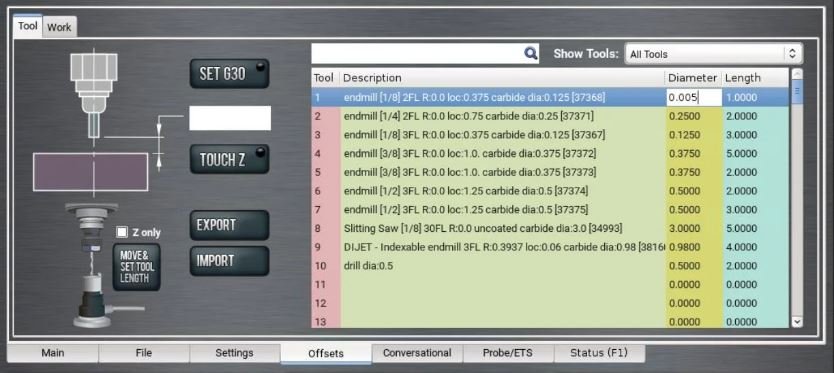Click tool number 11 cell
The width and height of the screenshot is (834, 373).
tap(326, 284)
